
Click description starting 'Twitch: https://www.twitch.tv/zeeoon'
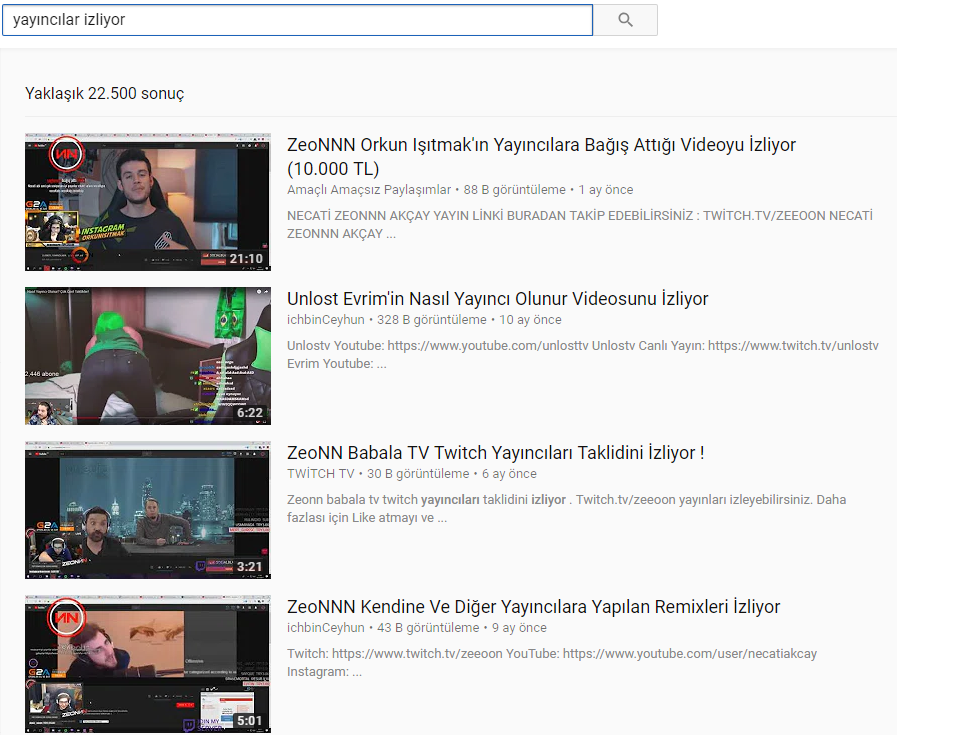[552, 663]
